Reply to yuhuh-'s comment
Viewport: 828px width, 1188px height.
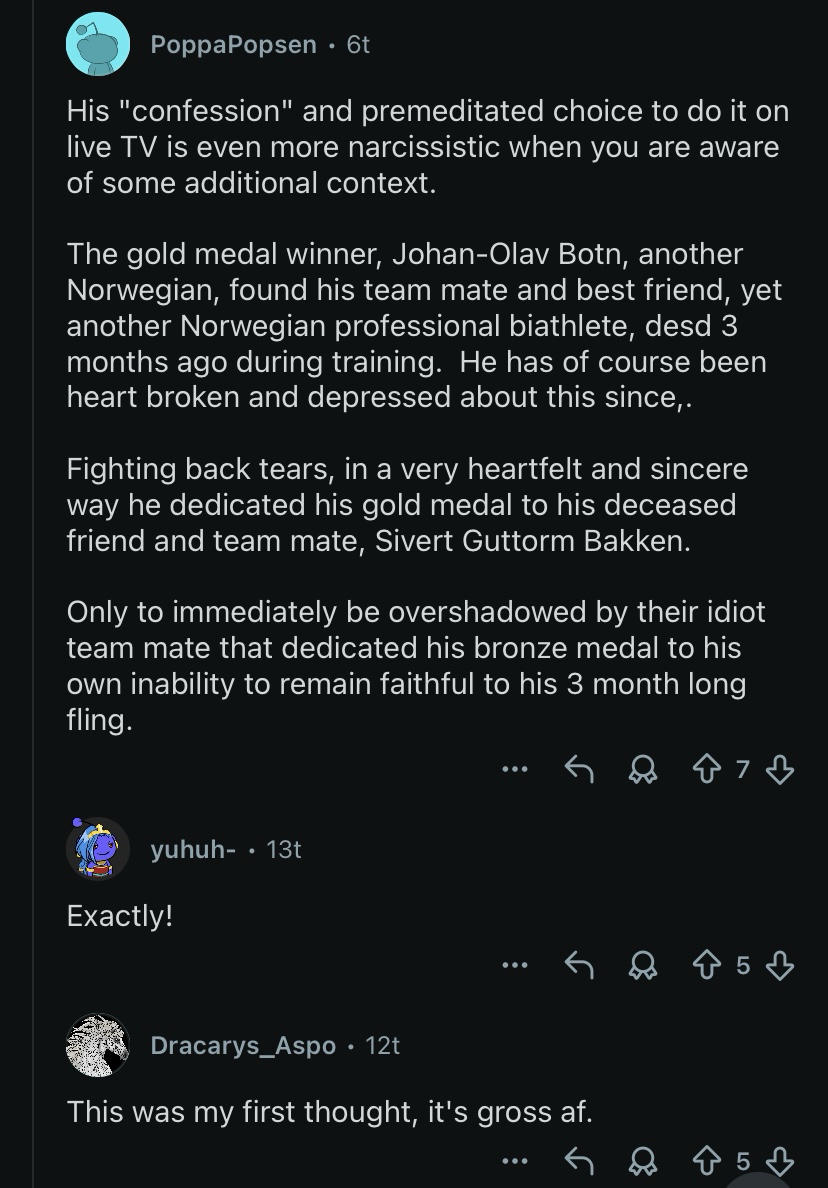click(578, 965)
